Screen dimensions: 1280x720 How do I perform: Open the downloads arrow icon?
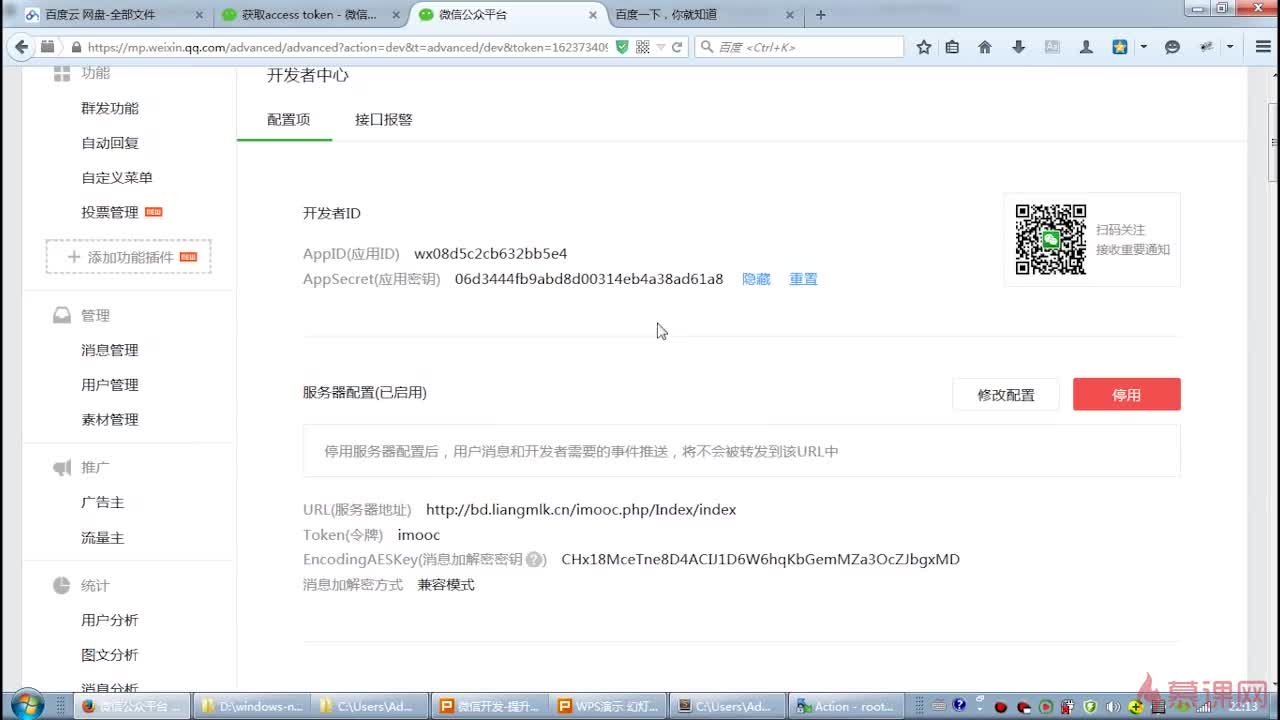(1019, 47)
